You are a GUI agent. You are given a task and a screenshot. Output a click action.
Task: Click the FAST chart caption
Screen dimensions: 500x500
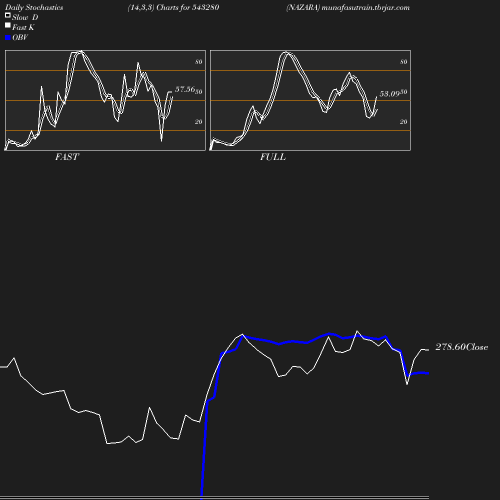67,157
